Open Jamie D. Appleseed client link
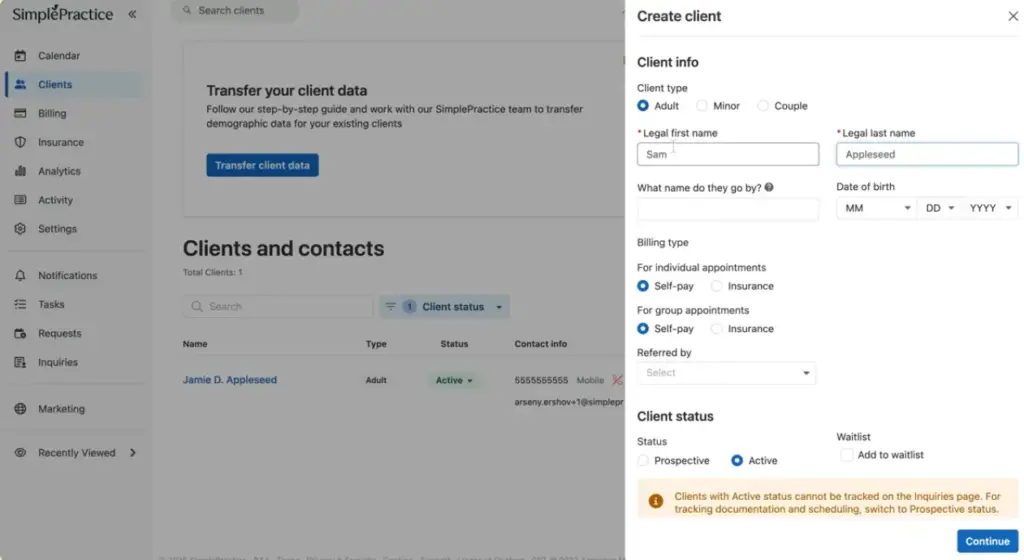 [230, 380]
